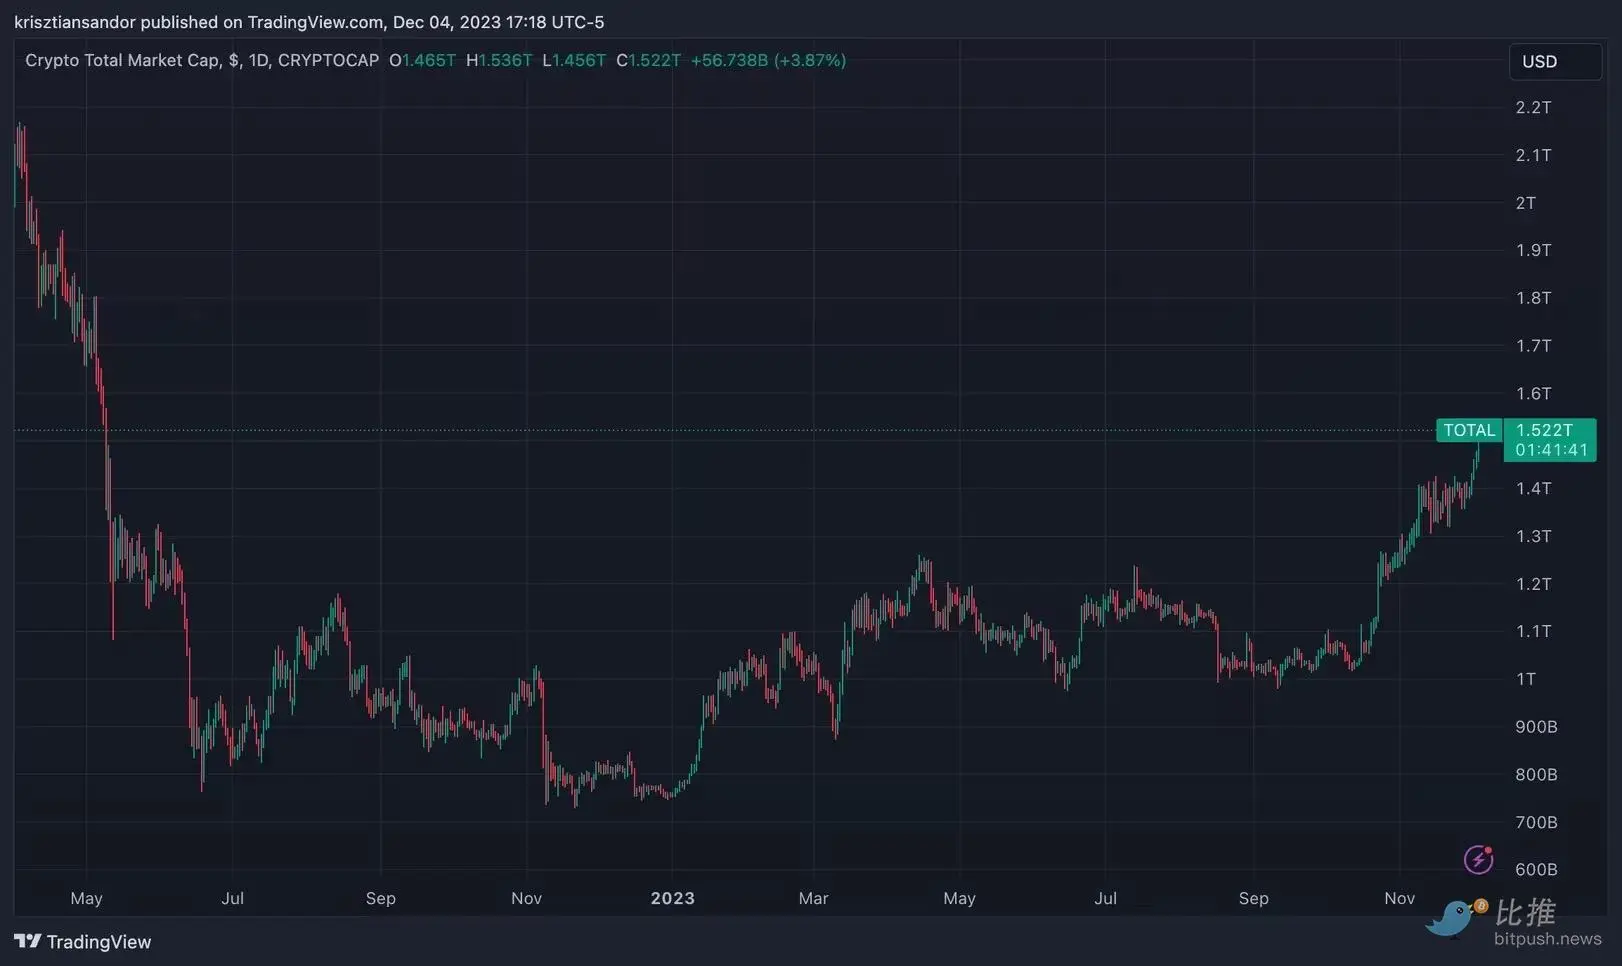Click the high value H1.536T in the legend
The width and height of the screenshot is (1622, 966).
499,60
